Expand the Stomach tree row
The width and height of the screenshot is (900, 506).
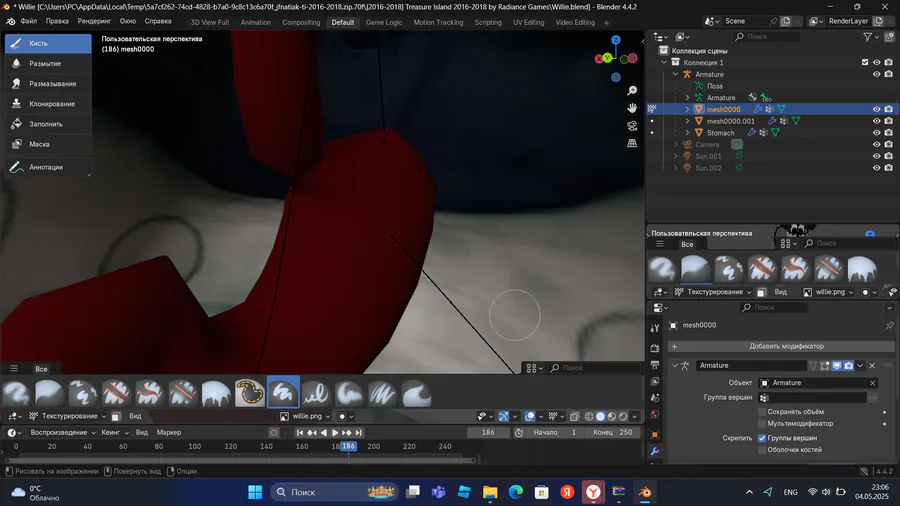[x=687, y=133]
